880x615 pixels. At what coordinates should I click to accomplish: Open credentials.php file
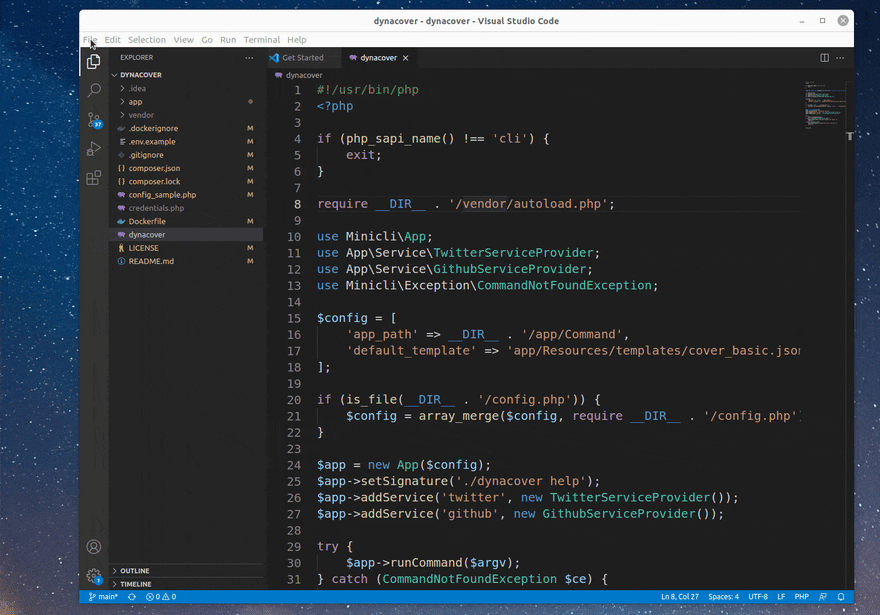[x=186, y=208]
